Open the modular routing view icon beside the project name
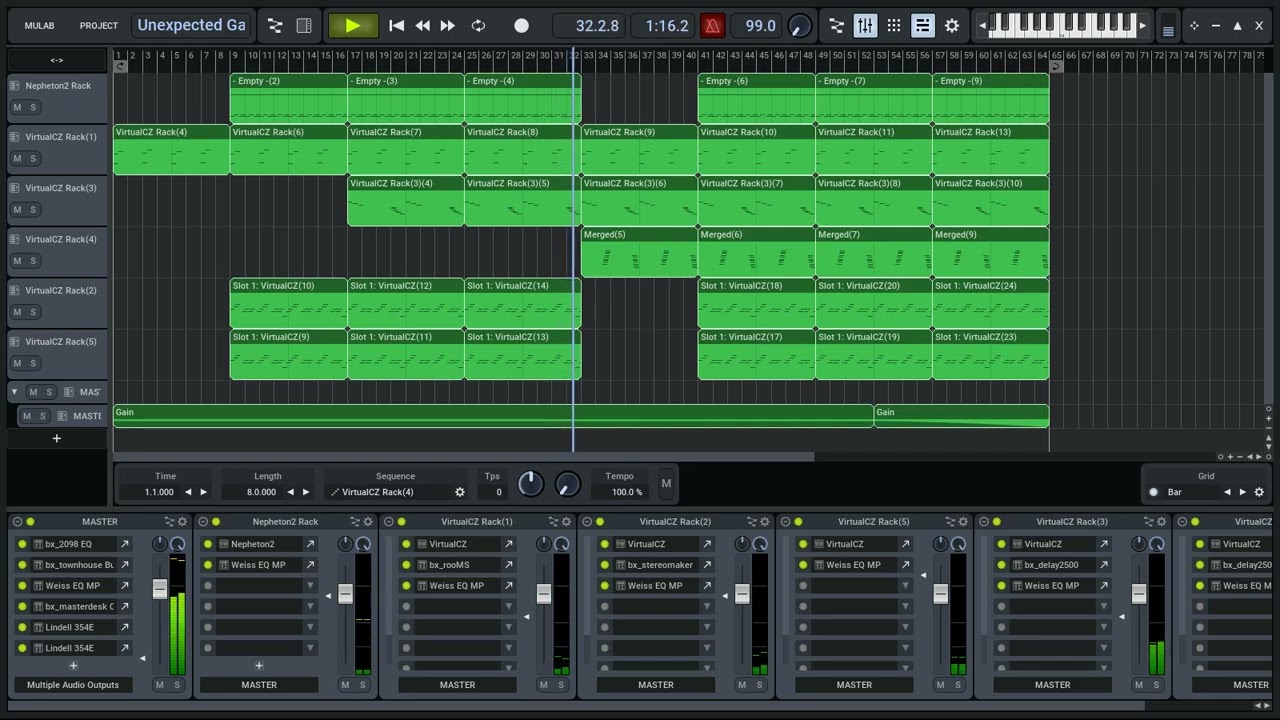This screenshot has height=720, width=1280. [275, 26]
